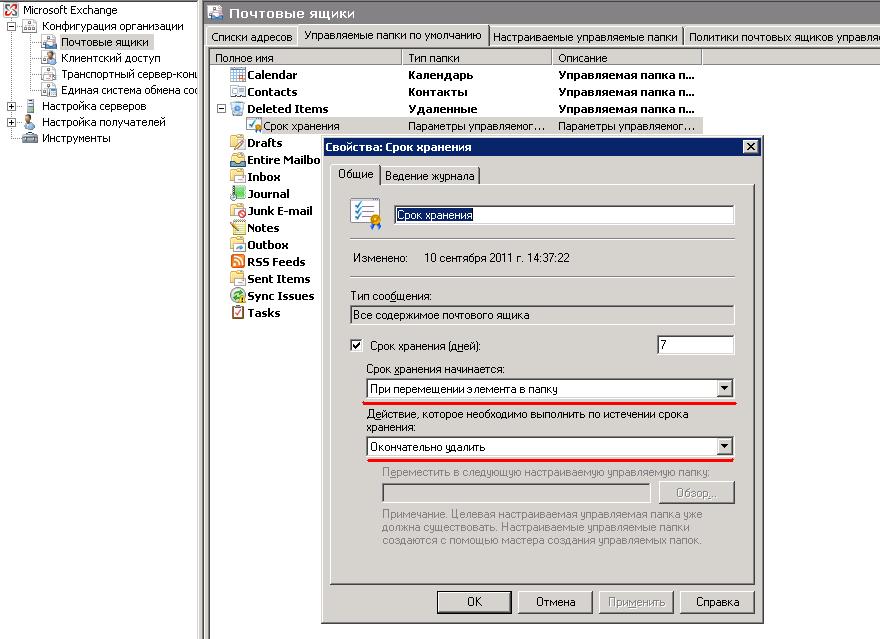Select the RSS Feeds row label
Viewport: 880px width, 639px height.
point(276,262)
